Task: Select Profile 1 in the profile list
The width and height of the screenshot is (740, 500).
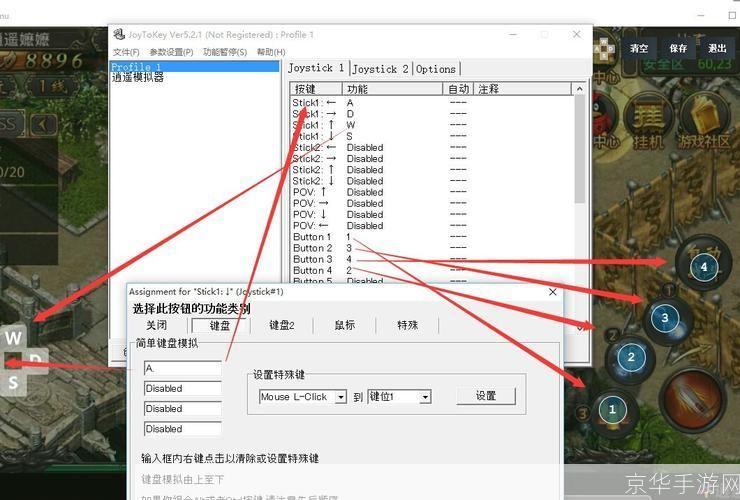Action: click(x=194, y=67)
